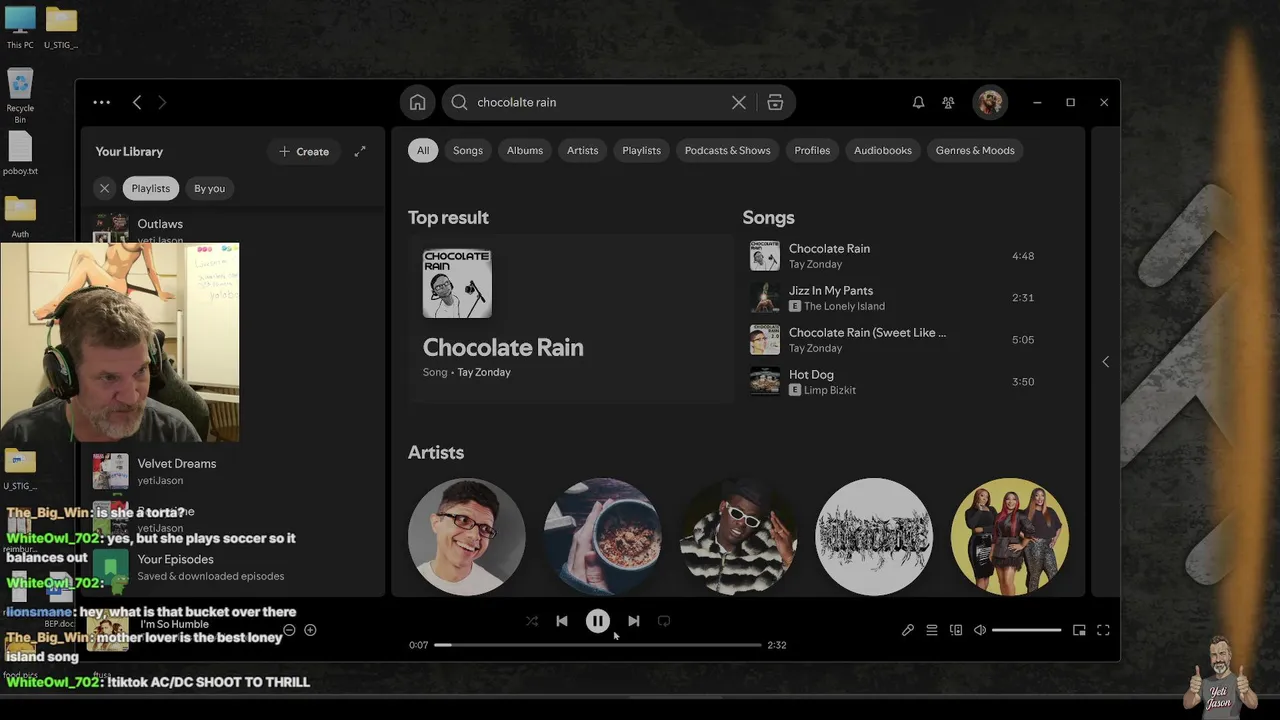
Task: Open the profile avatar menu
Action: [990, 102]
